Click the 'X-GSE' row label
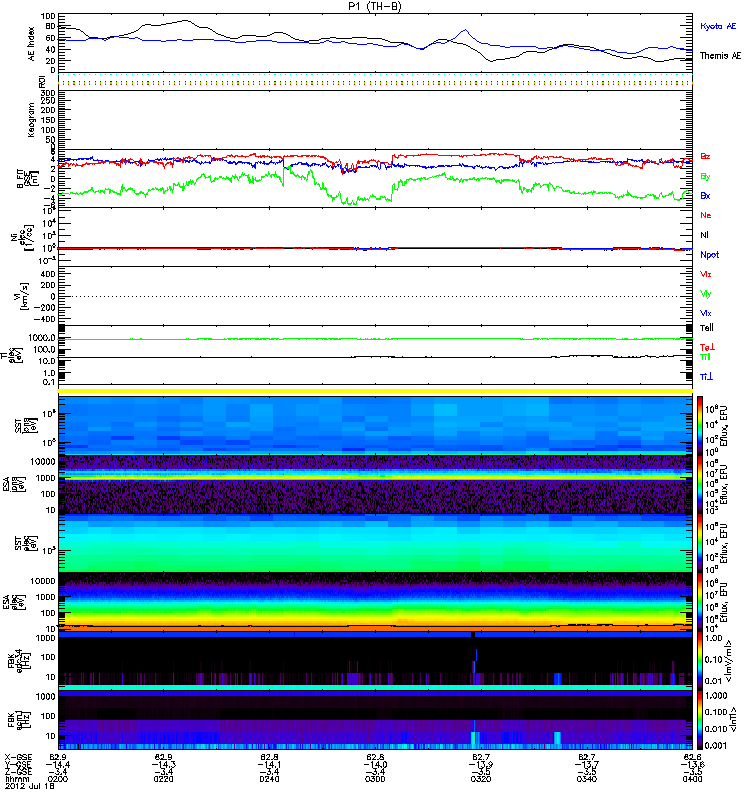The height and width of the screenshot is (800, 750). click(18, 757)
